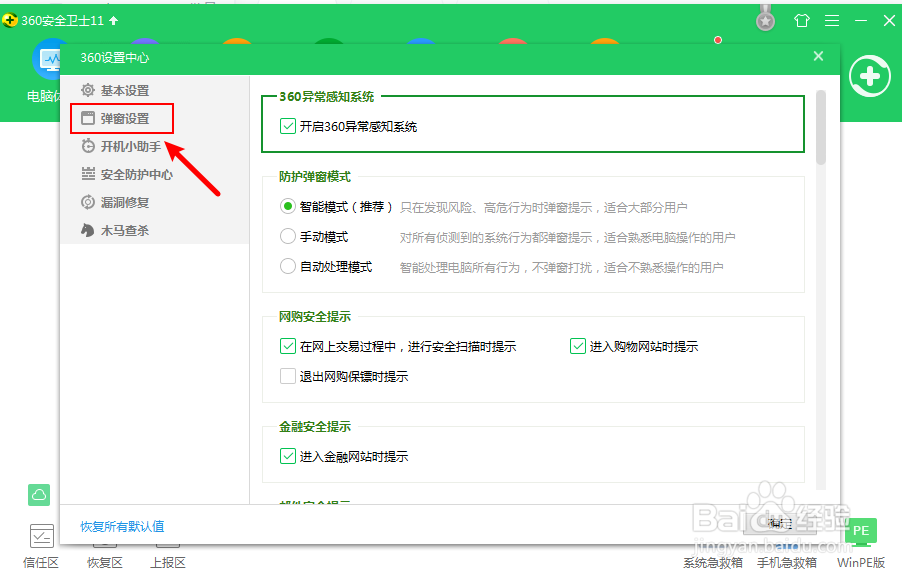Toggle 进入金融网站时提示 checkbox
This screenshot has height=577, width=902.
coord(288,456)
